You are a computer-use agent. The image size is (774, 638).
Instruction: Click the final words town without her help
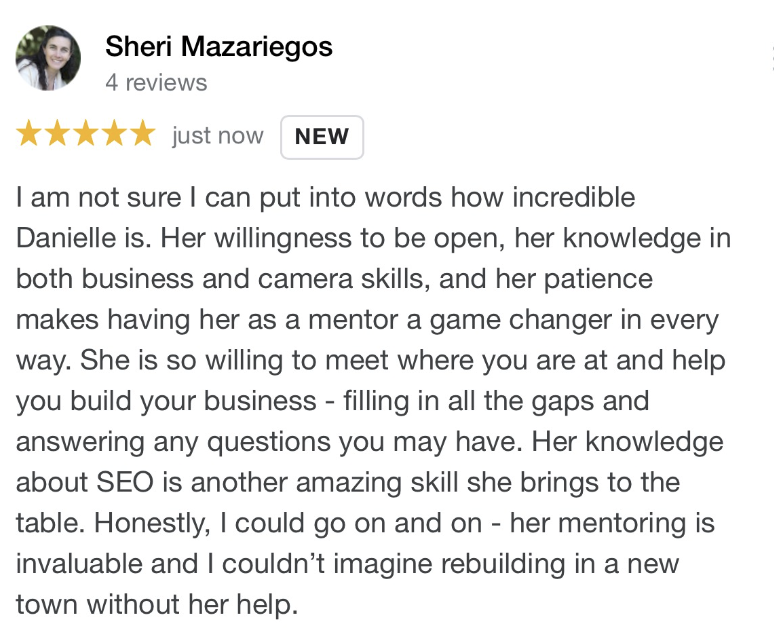coord(157,605)
